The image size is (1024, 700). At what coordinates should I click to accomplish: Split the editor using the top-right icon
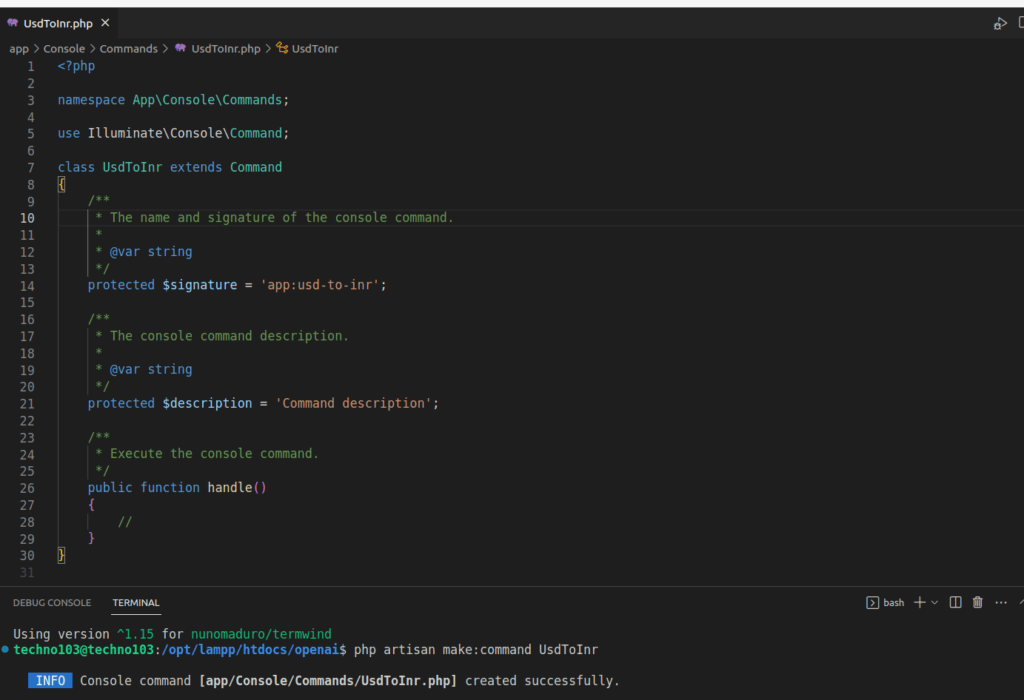pyautogui.click(x=1021, y=23)
